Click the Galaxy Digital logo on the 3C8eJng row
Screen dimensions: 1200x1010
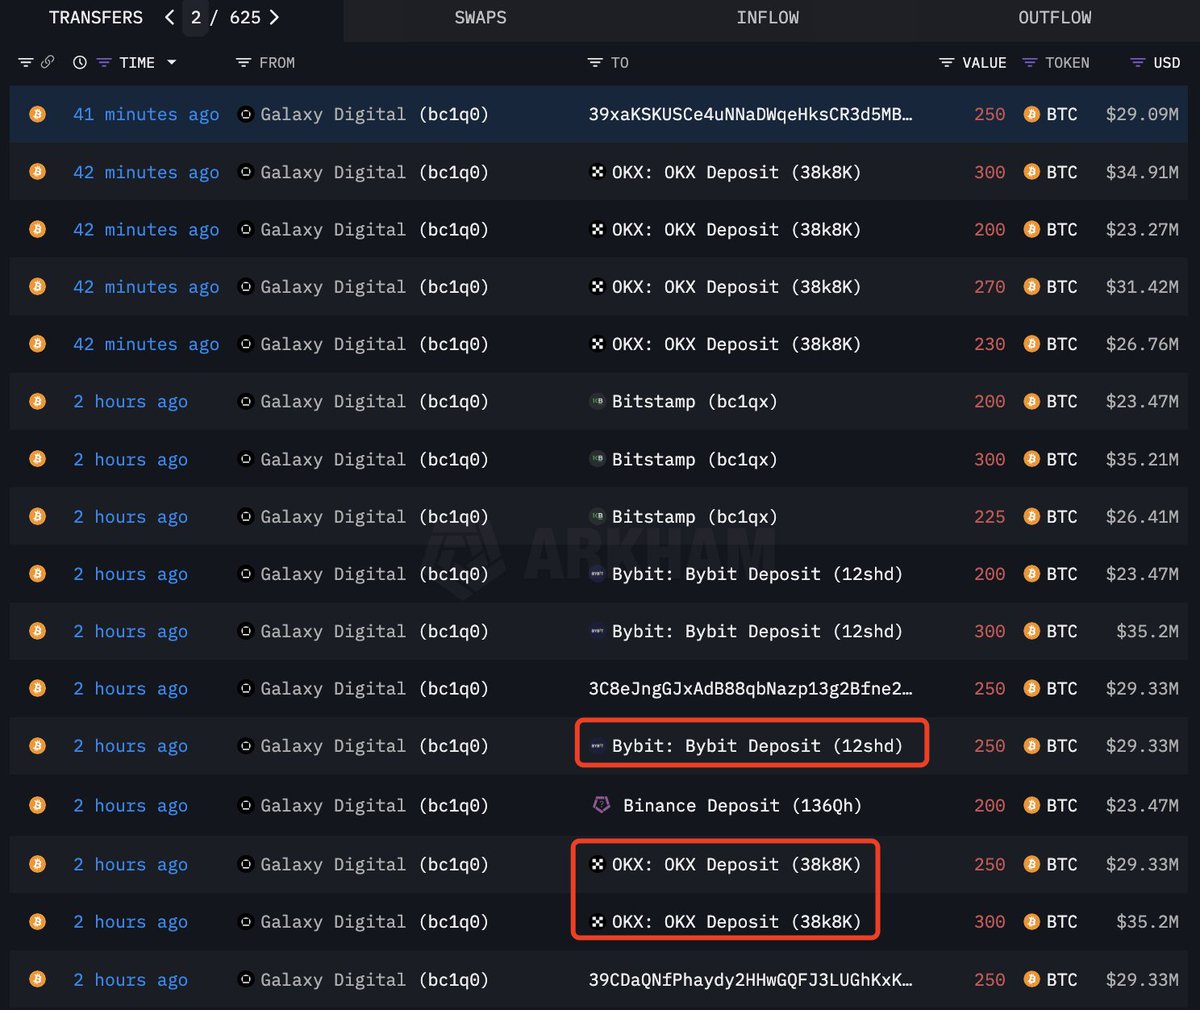pyautogui.click(x=246, y=688)
